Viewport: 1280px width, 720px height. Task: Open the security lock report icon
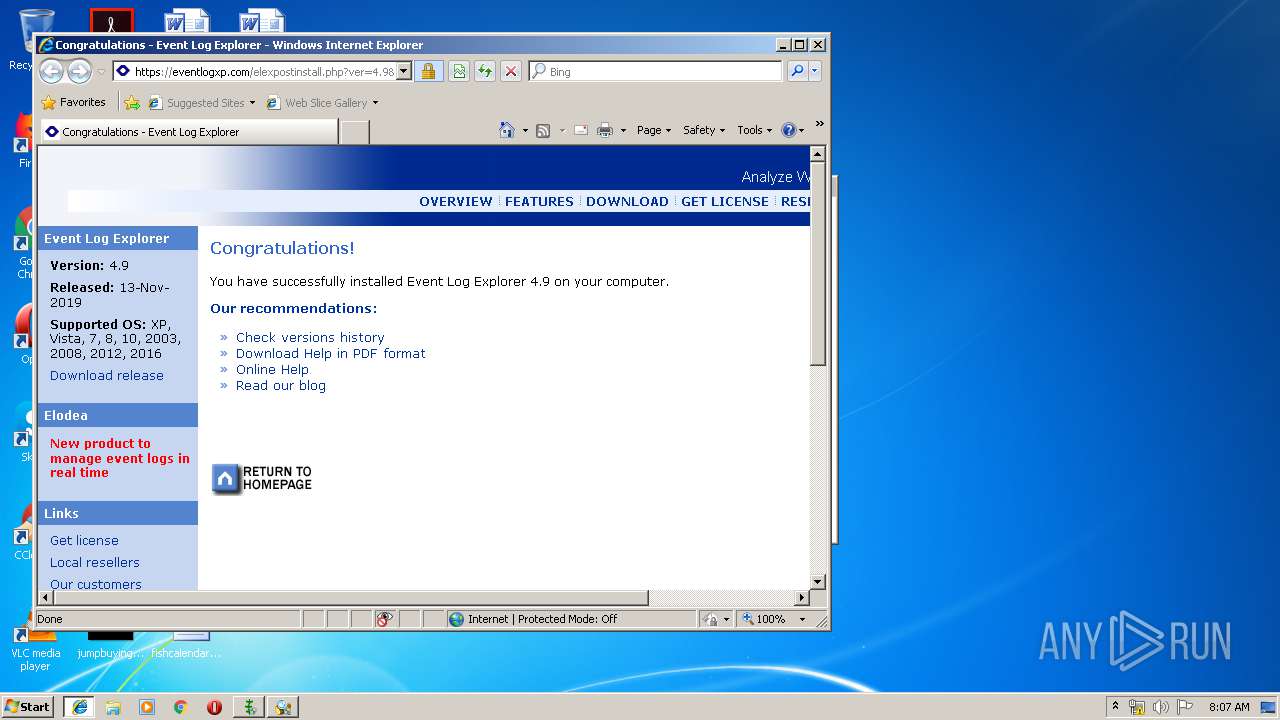click(x=428, y=71)
